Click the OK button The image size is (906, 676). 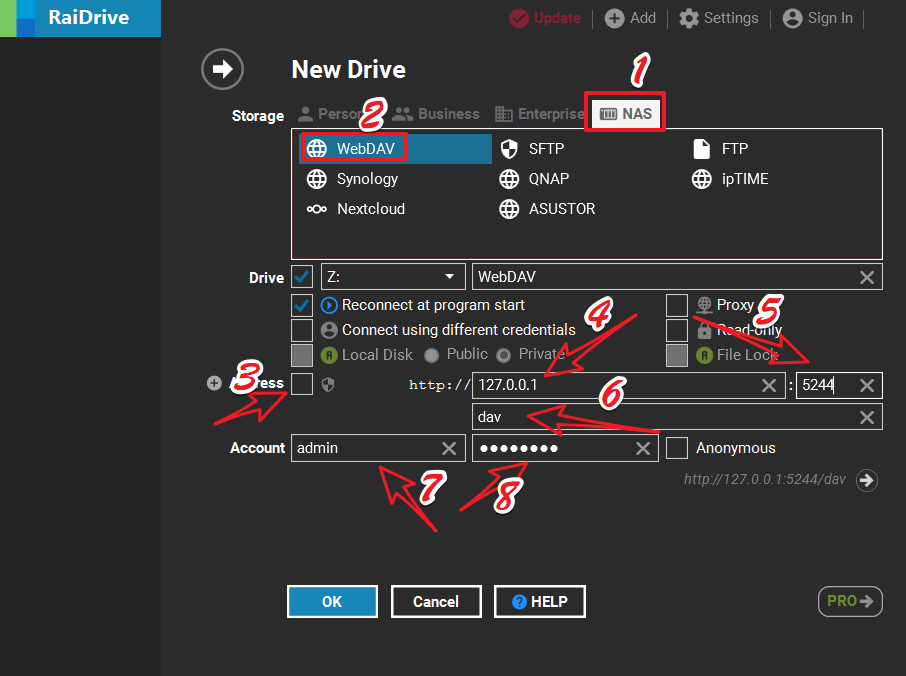[332, 601]
